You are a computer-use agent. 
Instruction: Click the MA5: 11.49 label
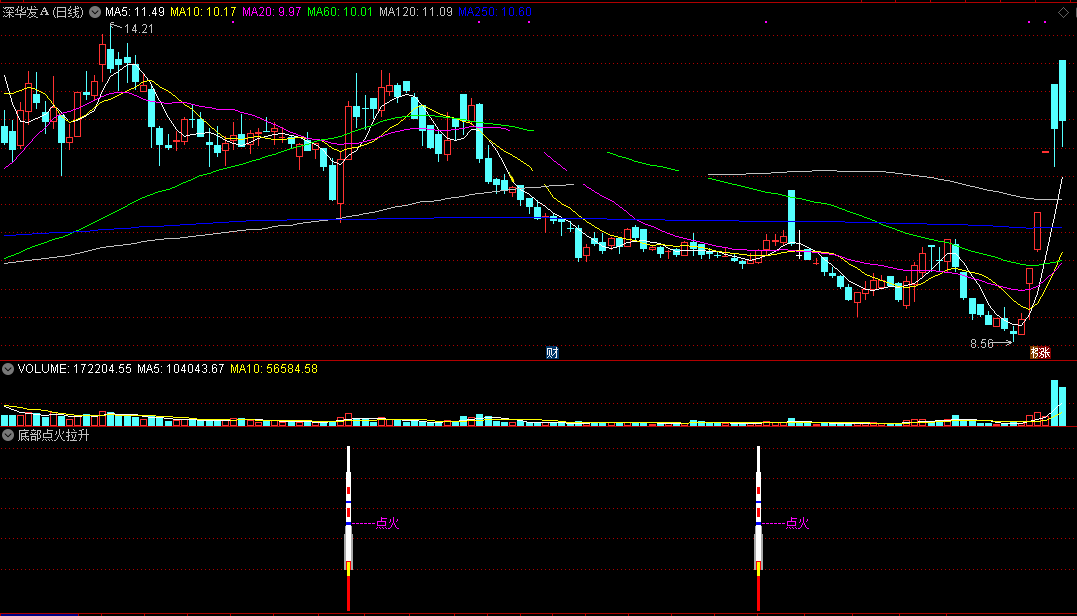[x=135, y=12]
